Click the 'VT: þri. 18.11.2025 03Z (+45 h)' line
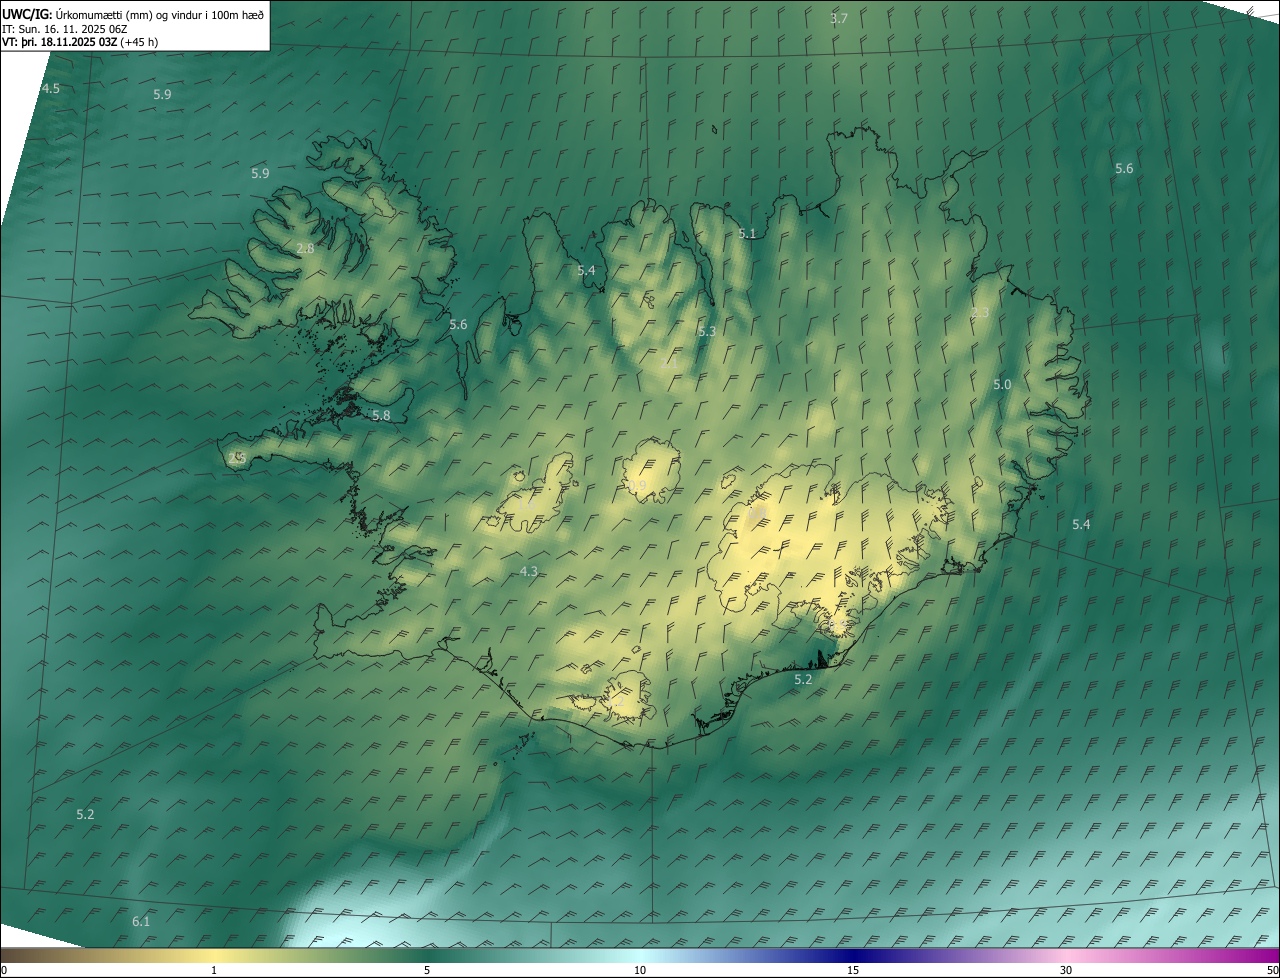The image size is (1280, 978). (x=80, y=42)
